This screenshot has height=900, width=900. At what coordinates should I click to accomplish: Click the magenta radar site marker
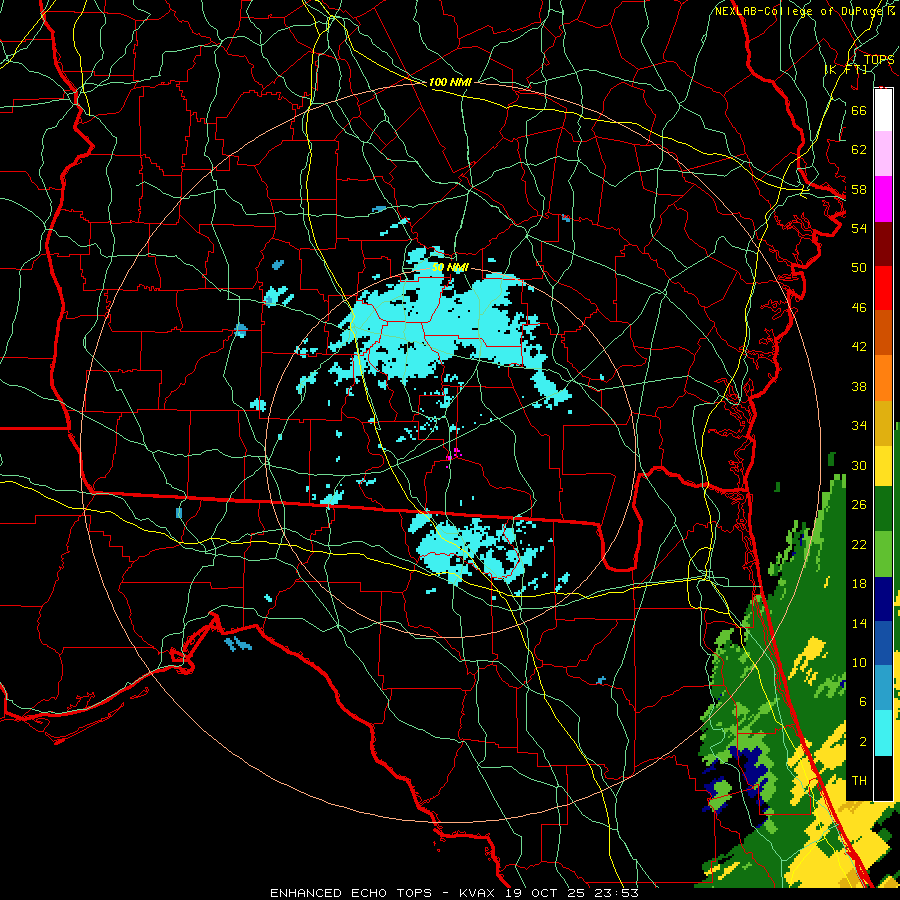coord(453,455)
